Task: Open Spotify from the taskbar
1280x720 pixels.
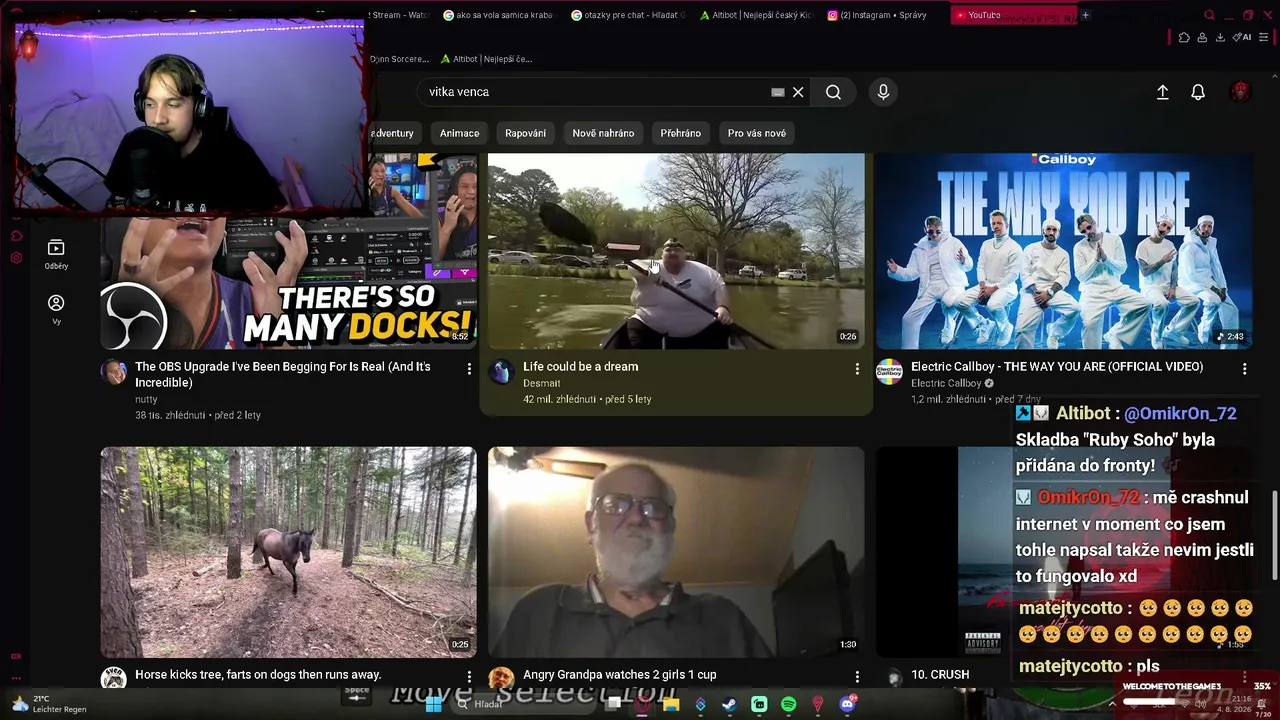Action: pyautogui.click(x=788, y=704)
